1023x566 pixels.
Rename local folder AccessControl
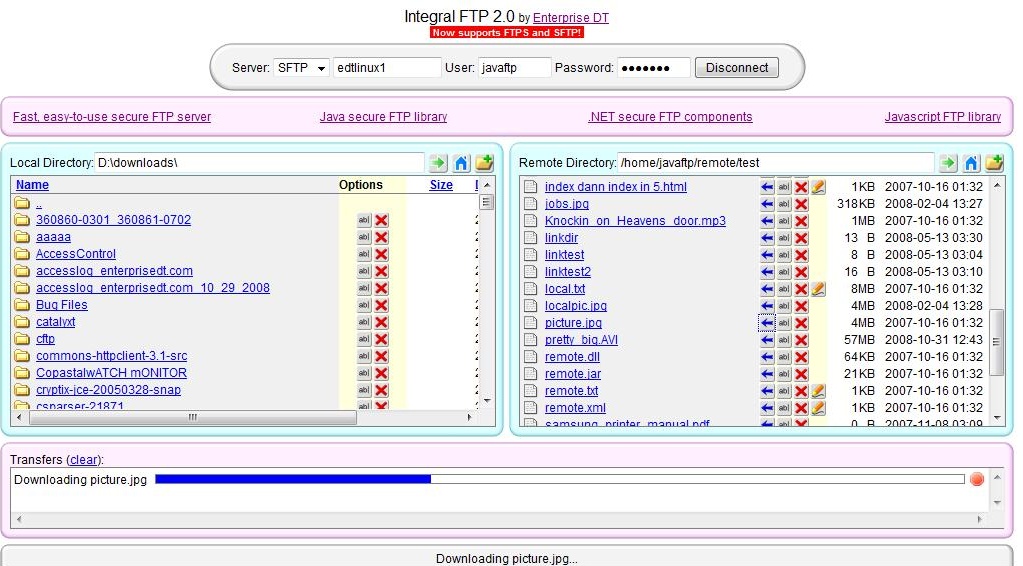pyautogui.click(x=364, y=254)
